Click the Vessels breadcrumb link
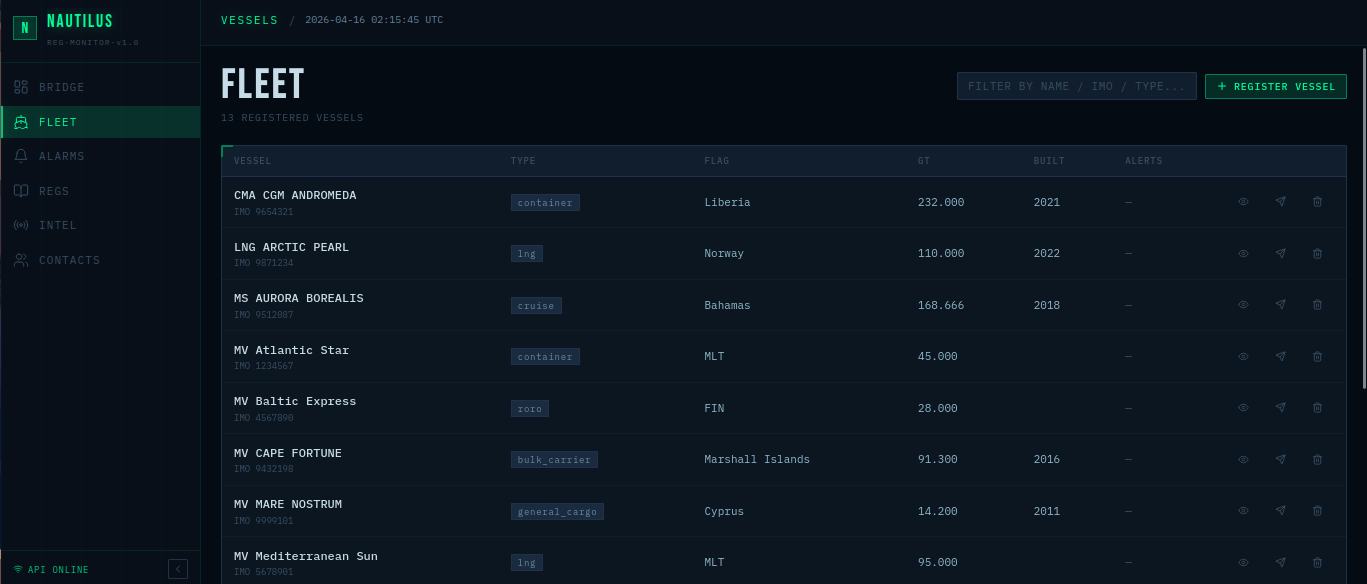 [249, 20]
